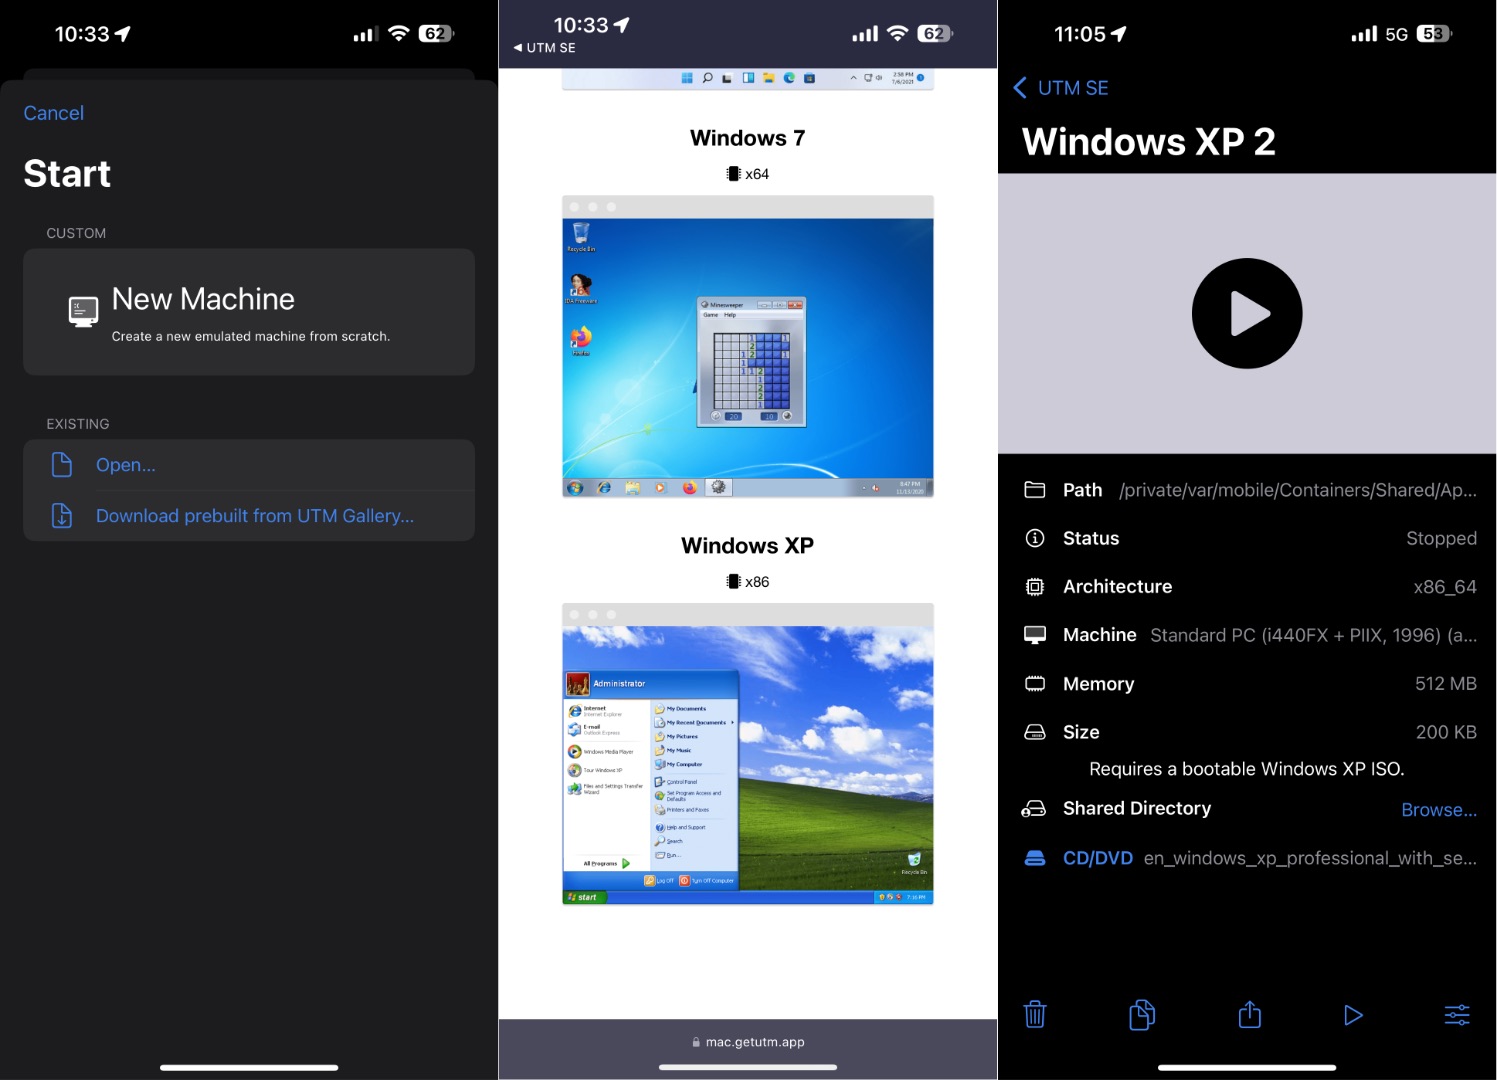Open the Windows XP screenshot thumbnail

pyautogui.click(x=747, y=754)
